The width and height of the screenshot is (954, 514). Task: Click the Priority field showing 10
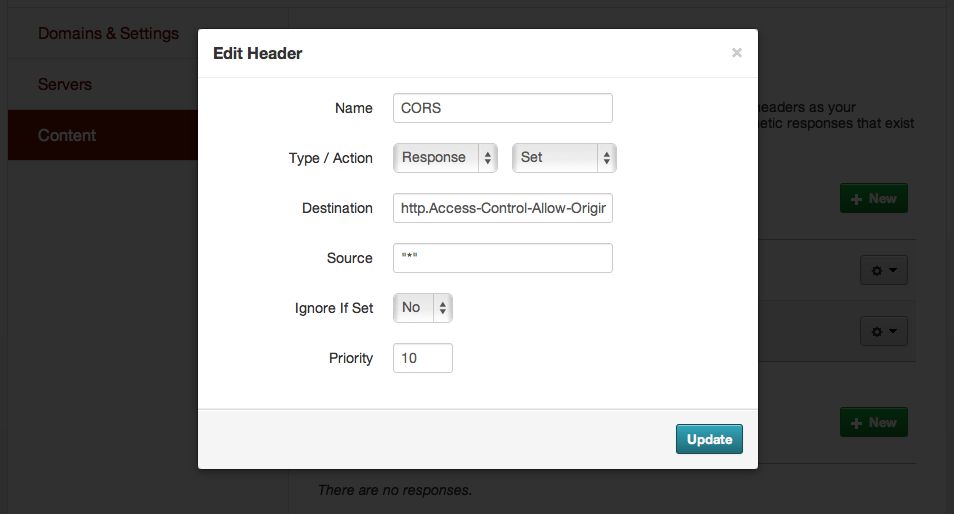click(423, 358)
